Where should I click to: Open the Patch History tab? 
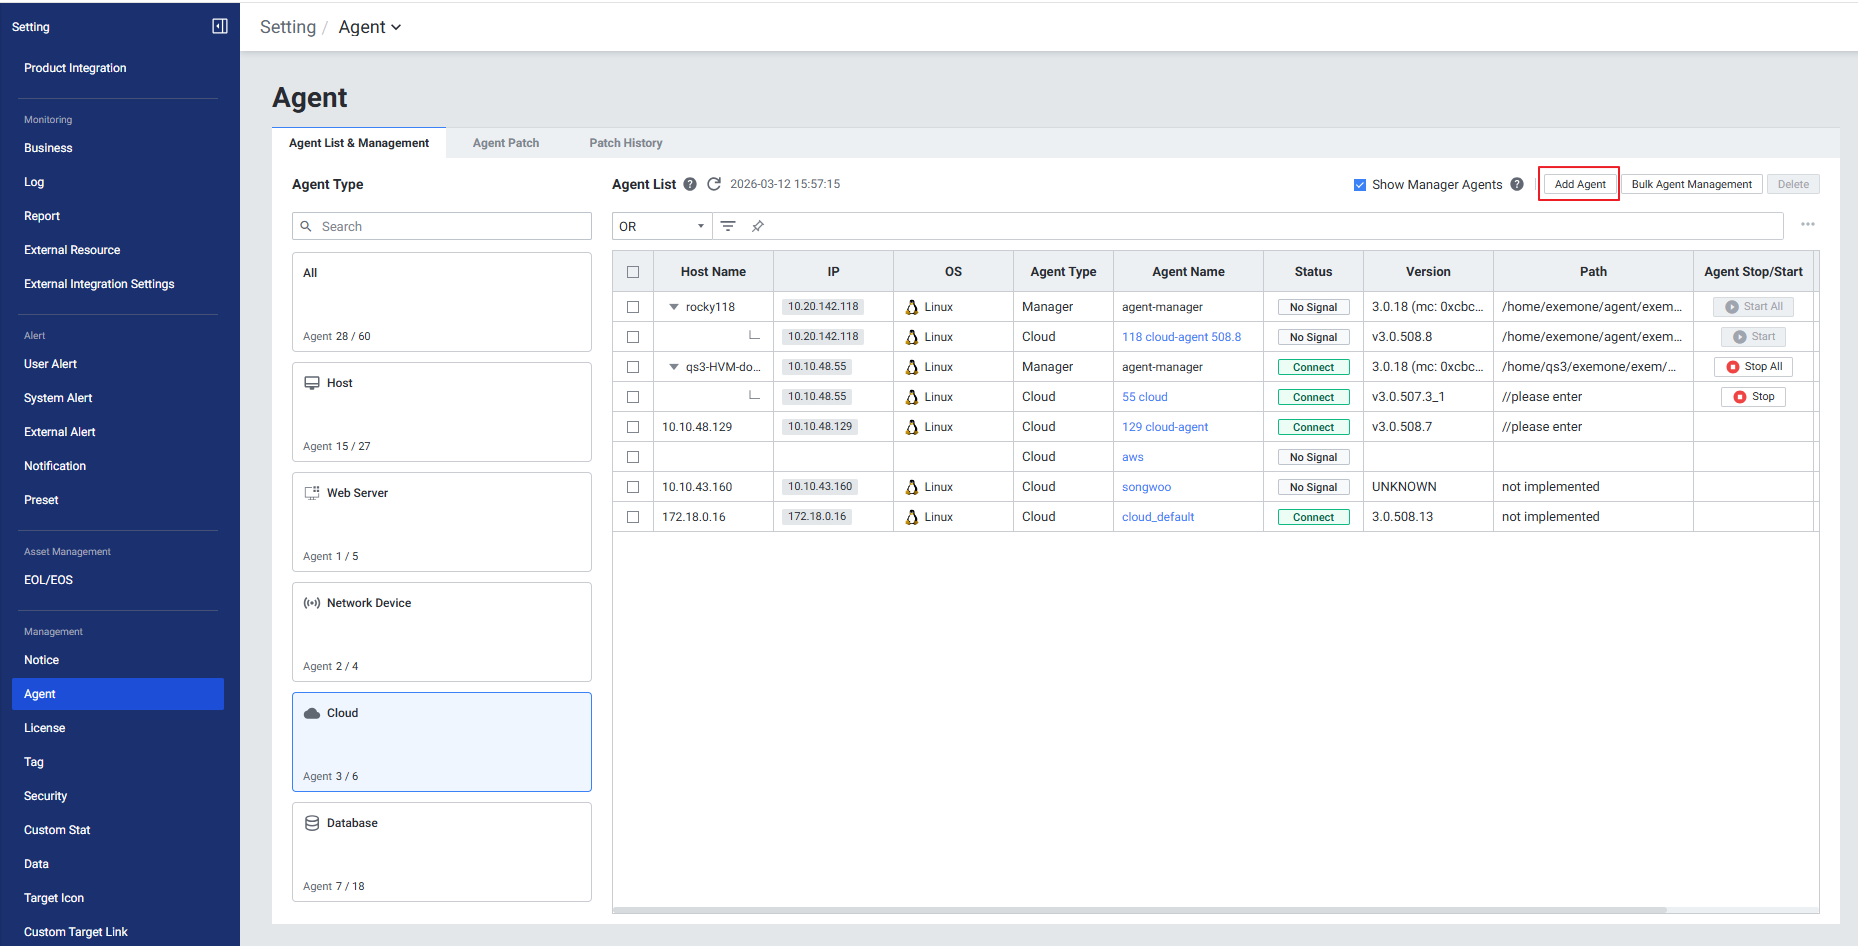pyautogui.click(x=626, y=143)
